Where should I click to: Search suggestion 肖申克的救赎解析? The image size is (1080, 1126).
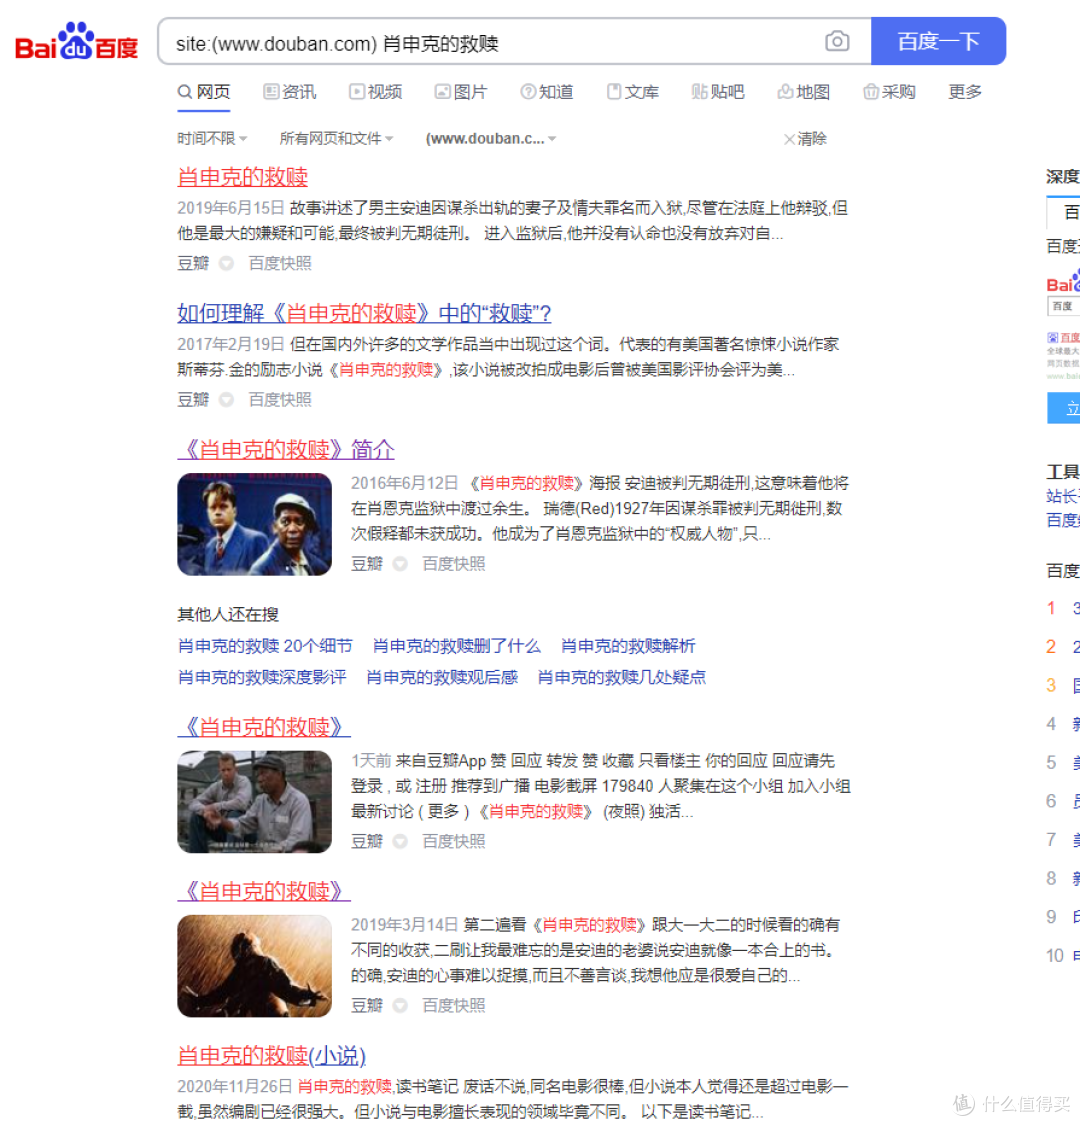(x=628, y=646)
